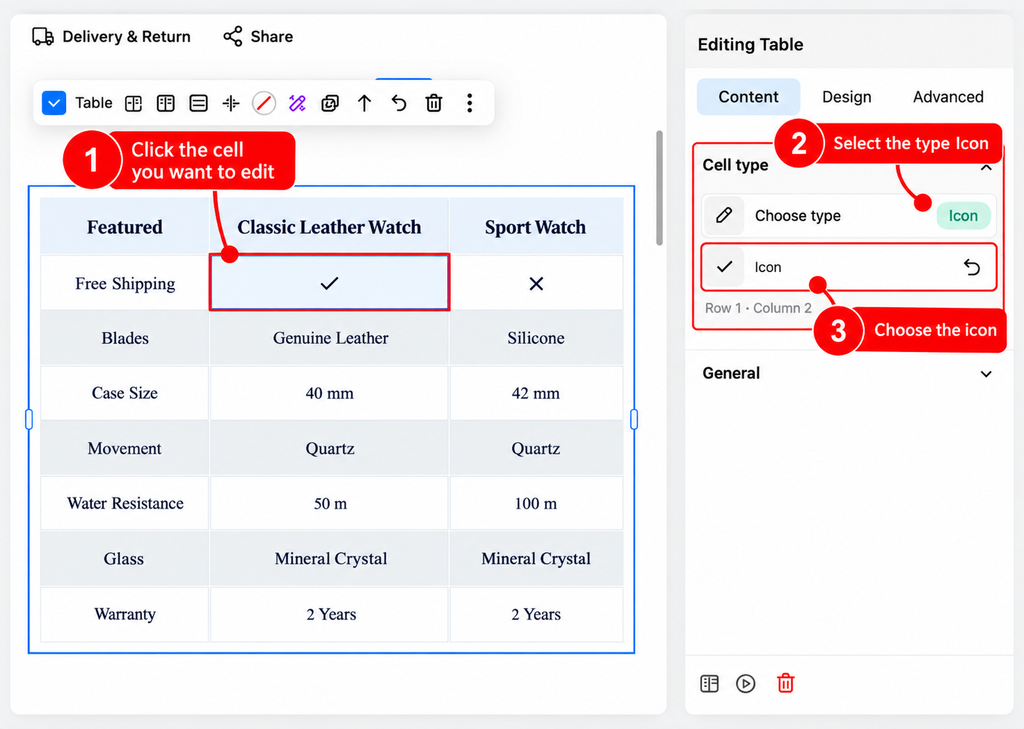Click the column split alignment icon in the toolbar
The width and height of the screenshot is (1024, 729).
(x=231, y=103)
